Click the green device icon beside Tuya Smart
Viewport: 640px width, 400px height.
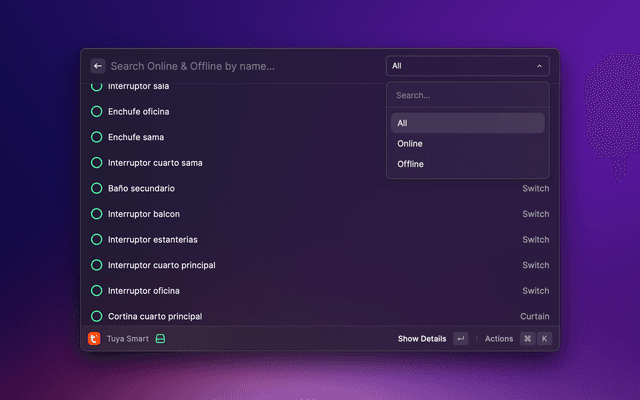[160, 339]
